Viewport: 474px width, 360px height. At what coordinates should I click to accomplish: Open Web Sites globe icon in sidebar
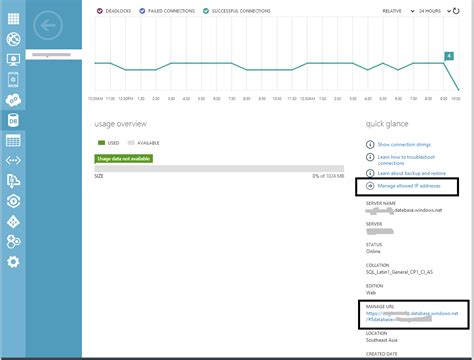click(13, 39)
